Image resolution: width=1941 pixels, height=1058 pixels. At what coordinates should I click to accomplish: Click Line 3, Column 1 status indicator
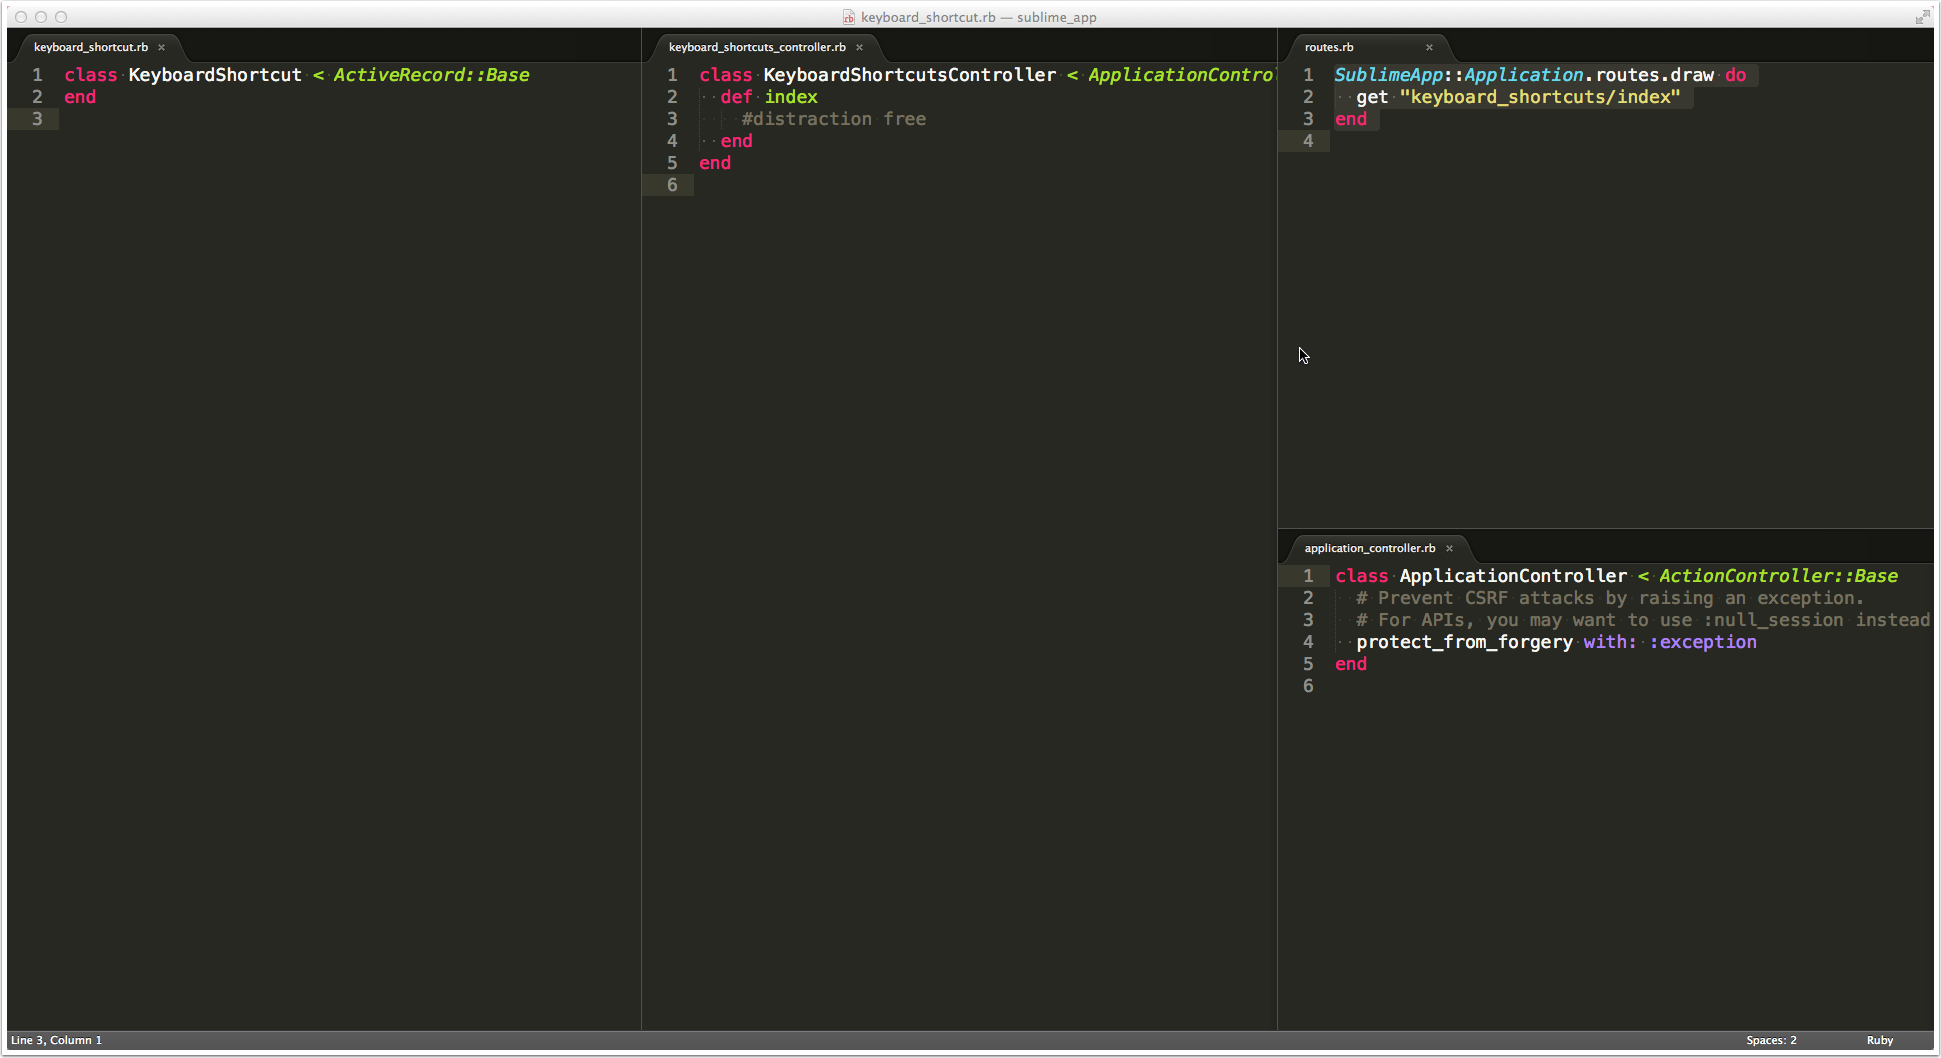[x=57, y=1040]
